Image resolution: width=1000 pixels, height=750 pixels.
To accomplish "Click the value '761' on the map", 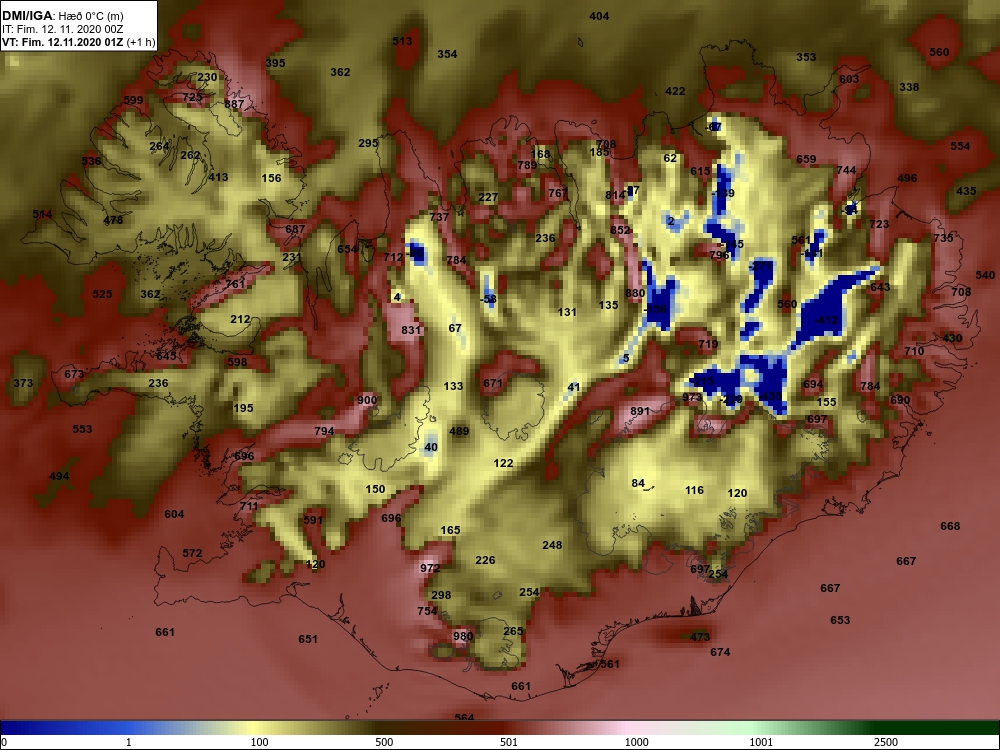I will click(x=235, y=284).
